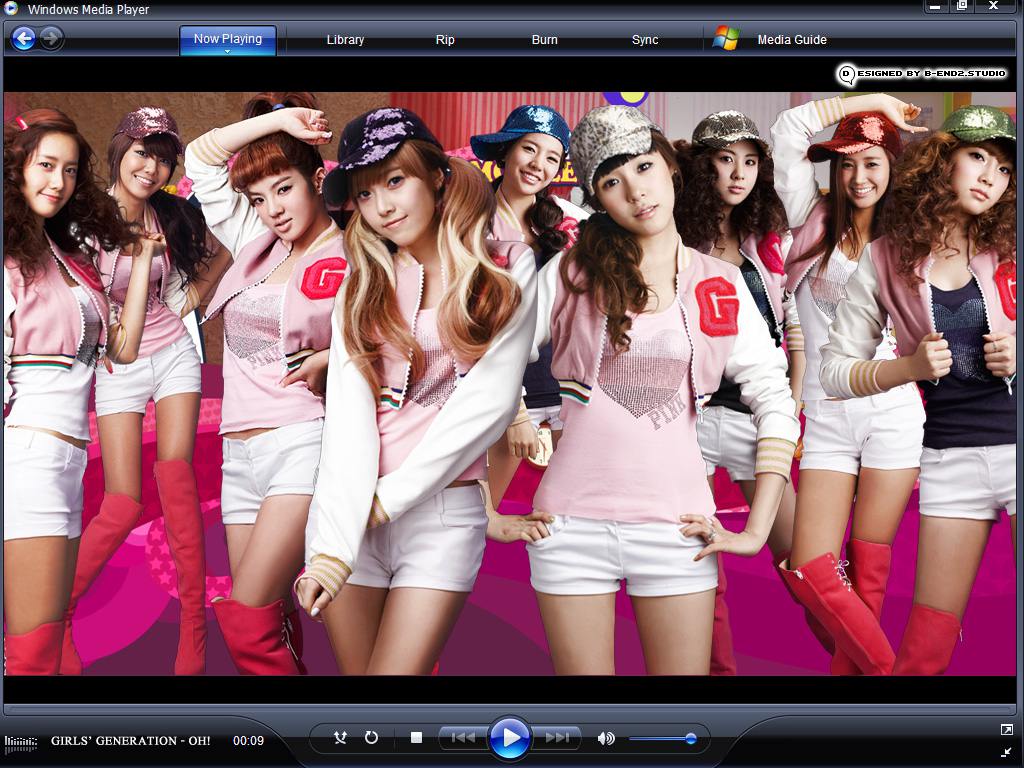The image size is (1024, 768).
Task: Close the Windows Media Player window
Action: coord(994,6)
